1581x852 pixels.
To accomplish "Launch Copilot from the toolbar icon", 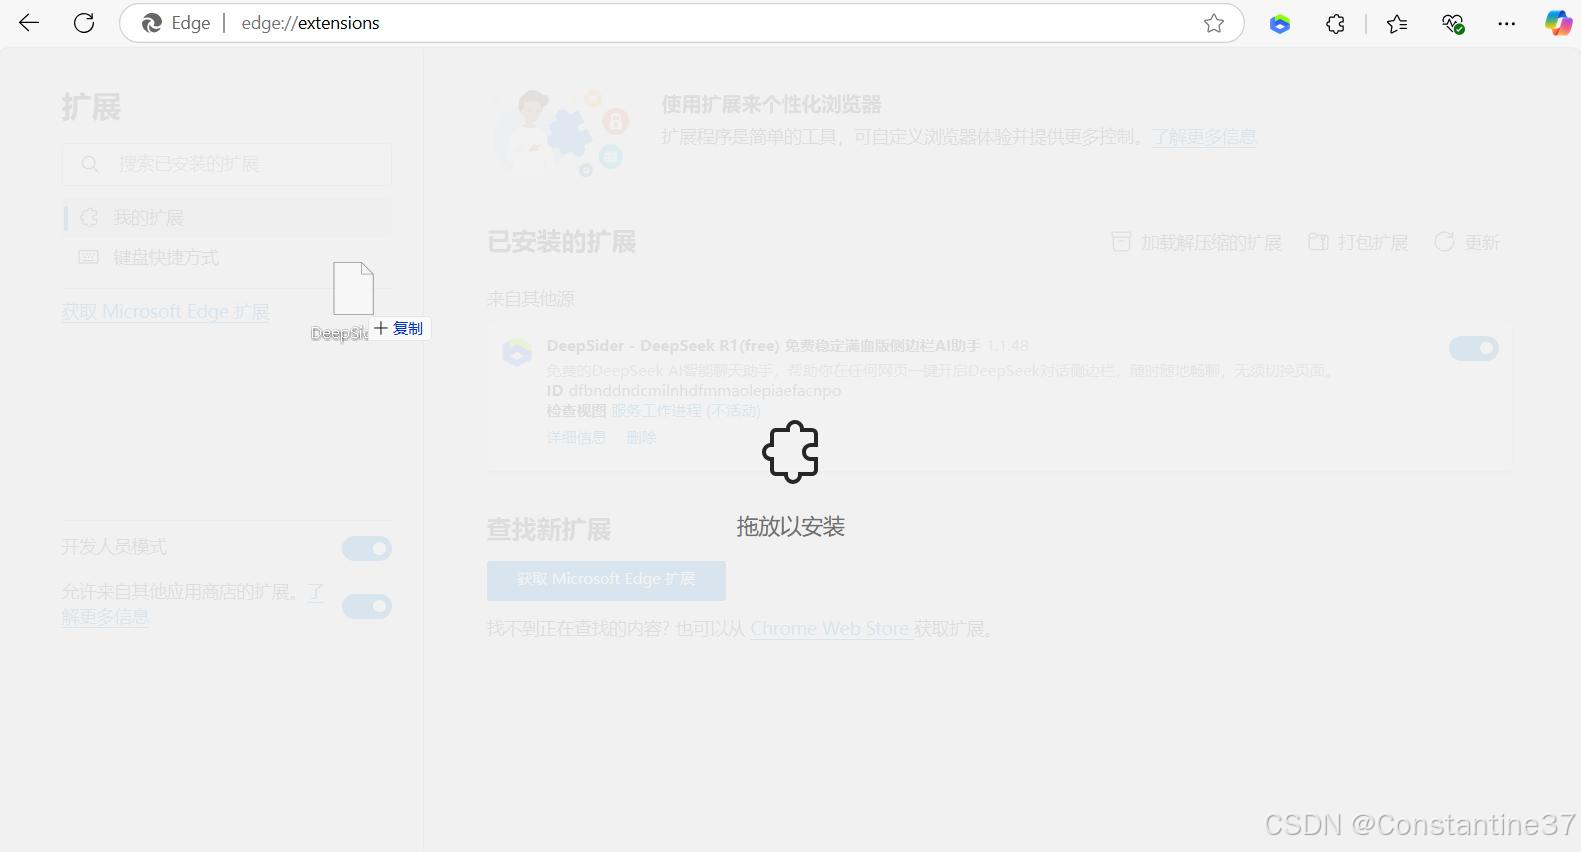I will point(1558,24).
